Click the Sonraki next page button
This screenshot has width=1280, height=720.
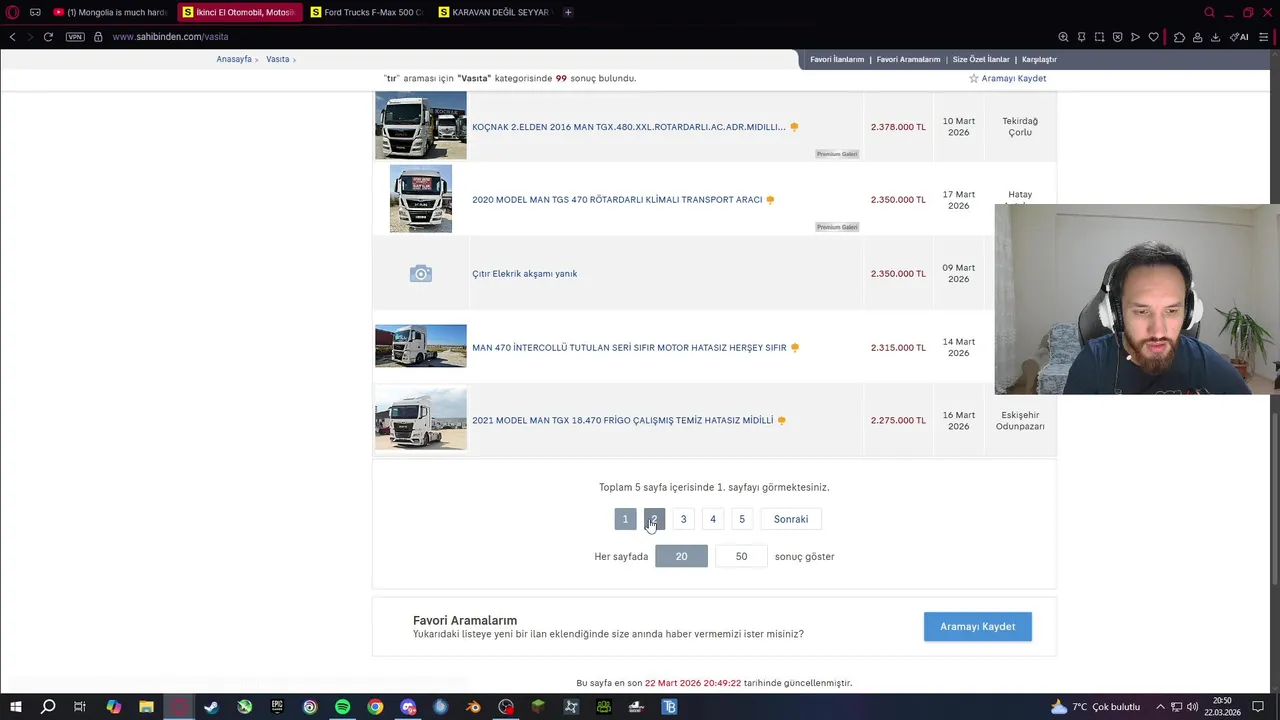point(790,519)
